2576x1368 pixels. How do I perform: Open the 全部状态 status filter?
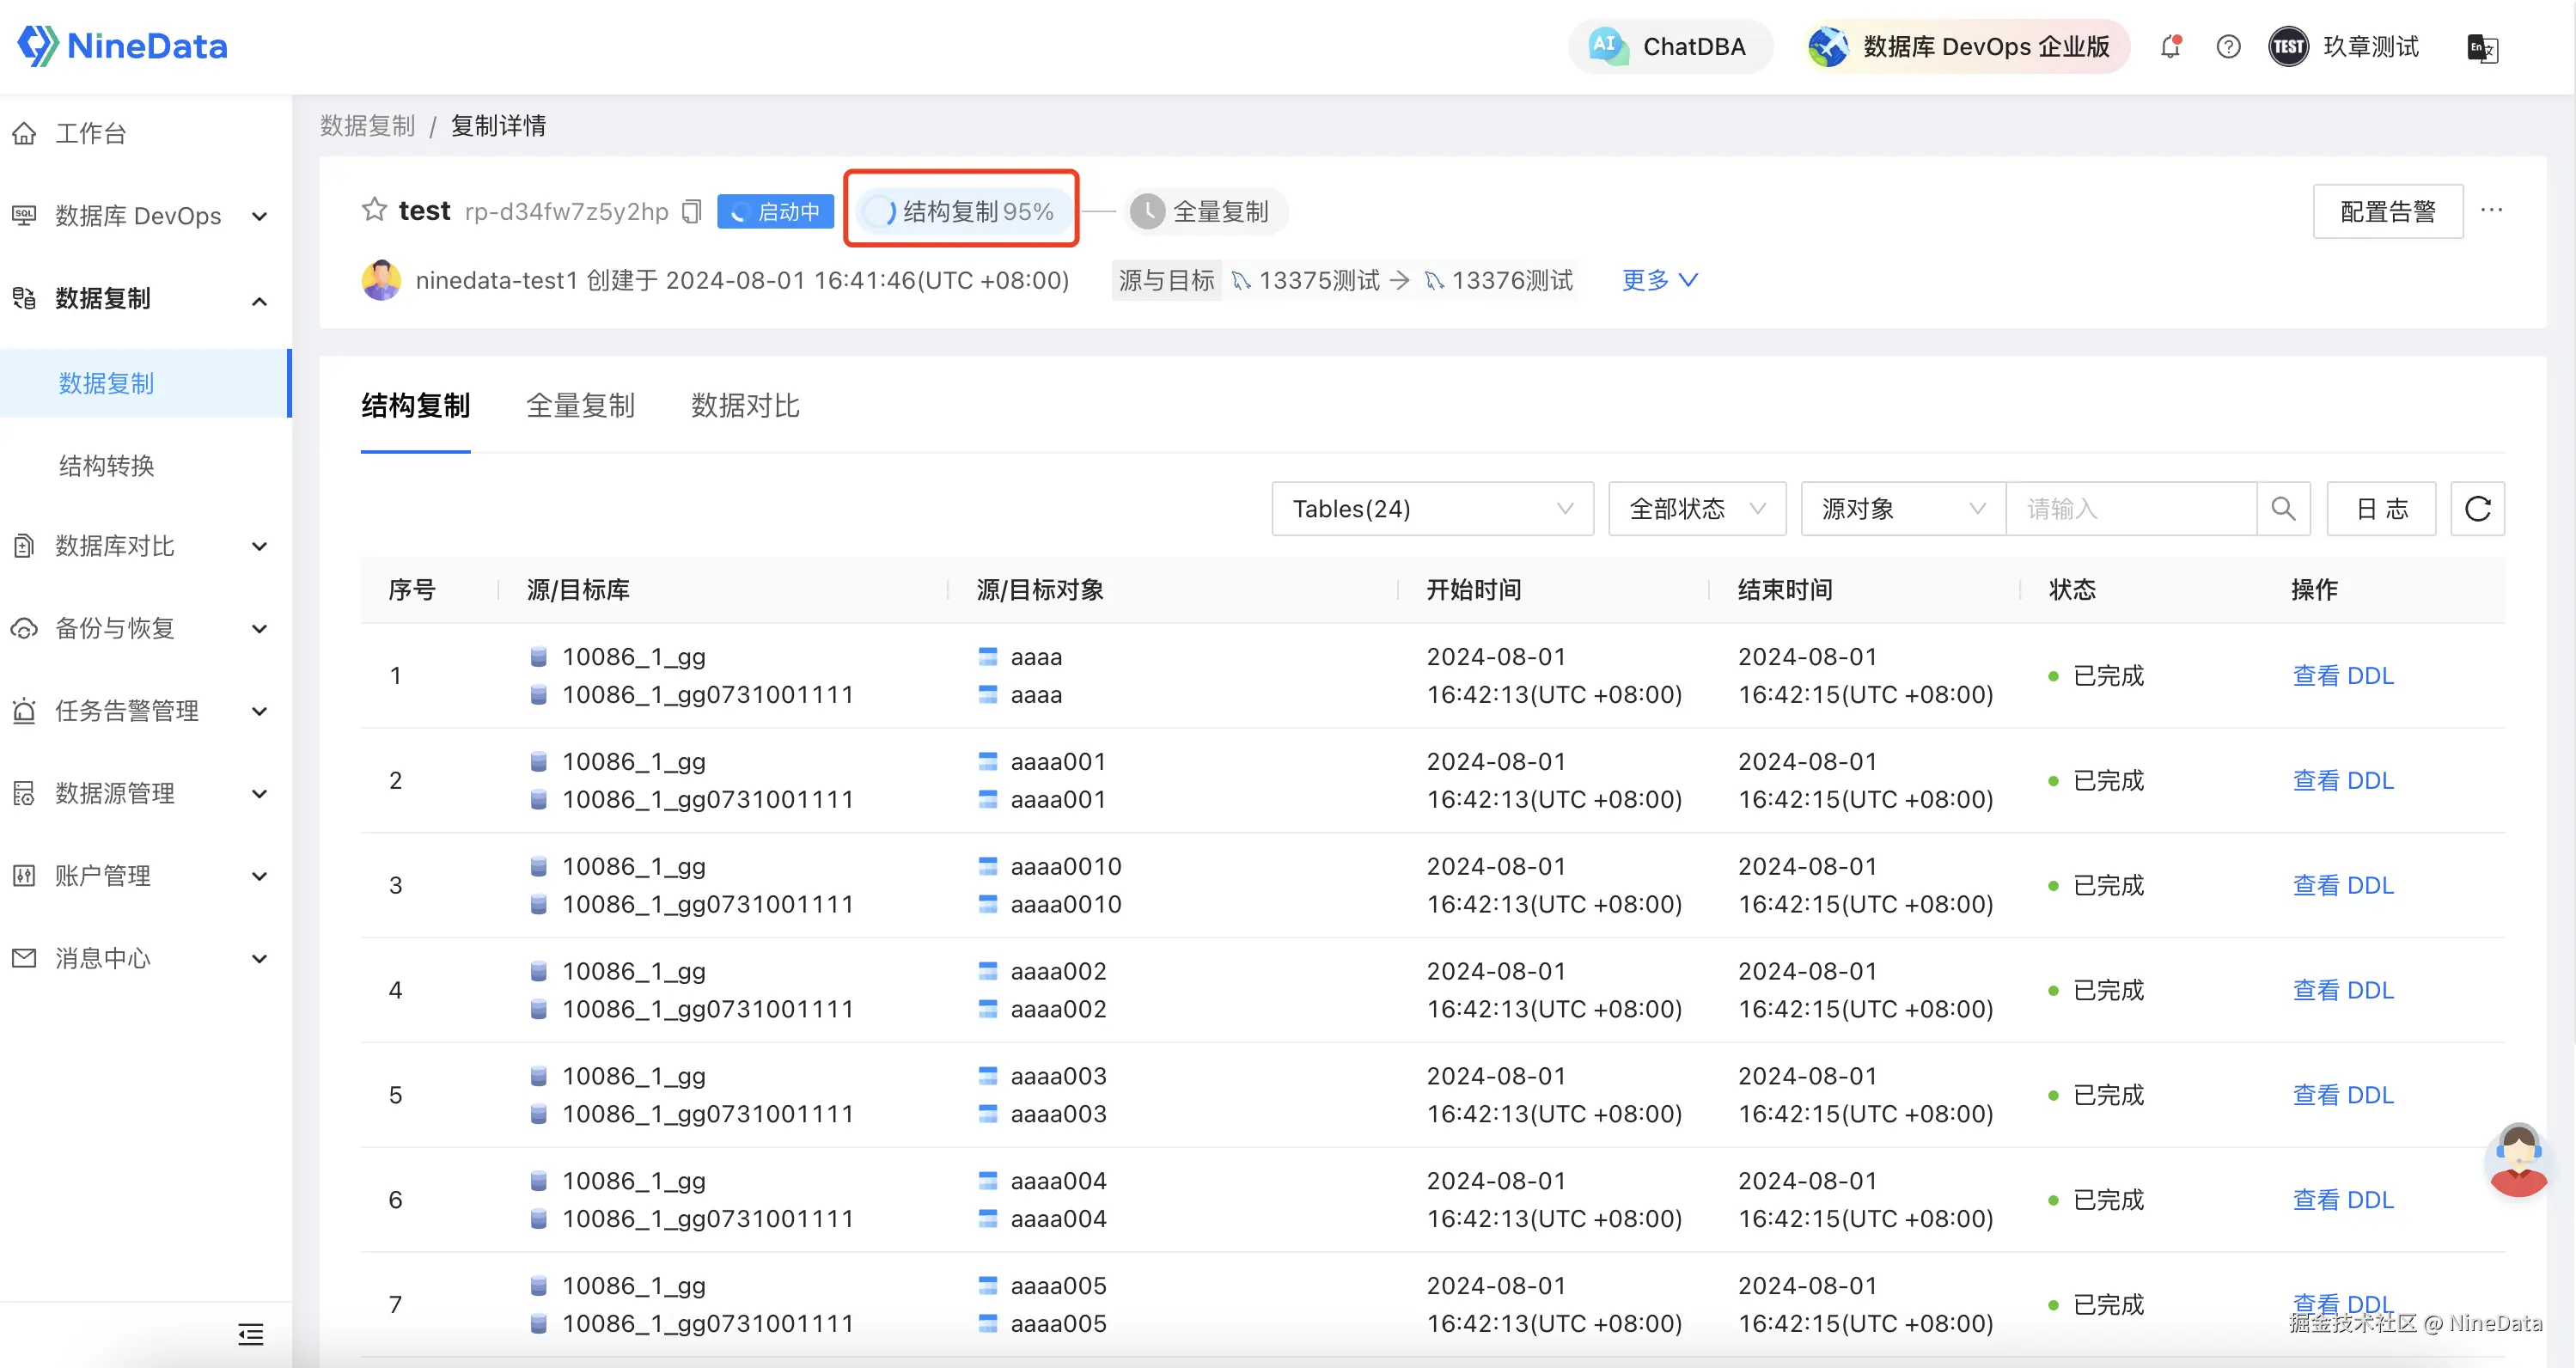pos(1696,509)
